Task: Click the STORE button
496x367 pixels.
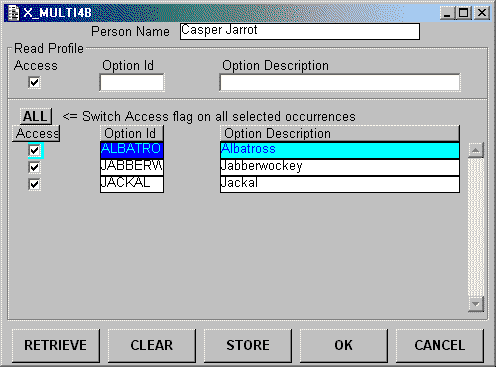Action: [x=248, y=345]
